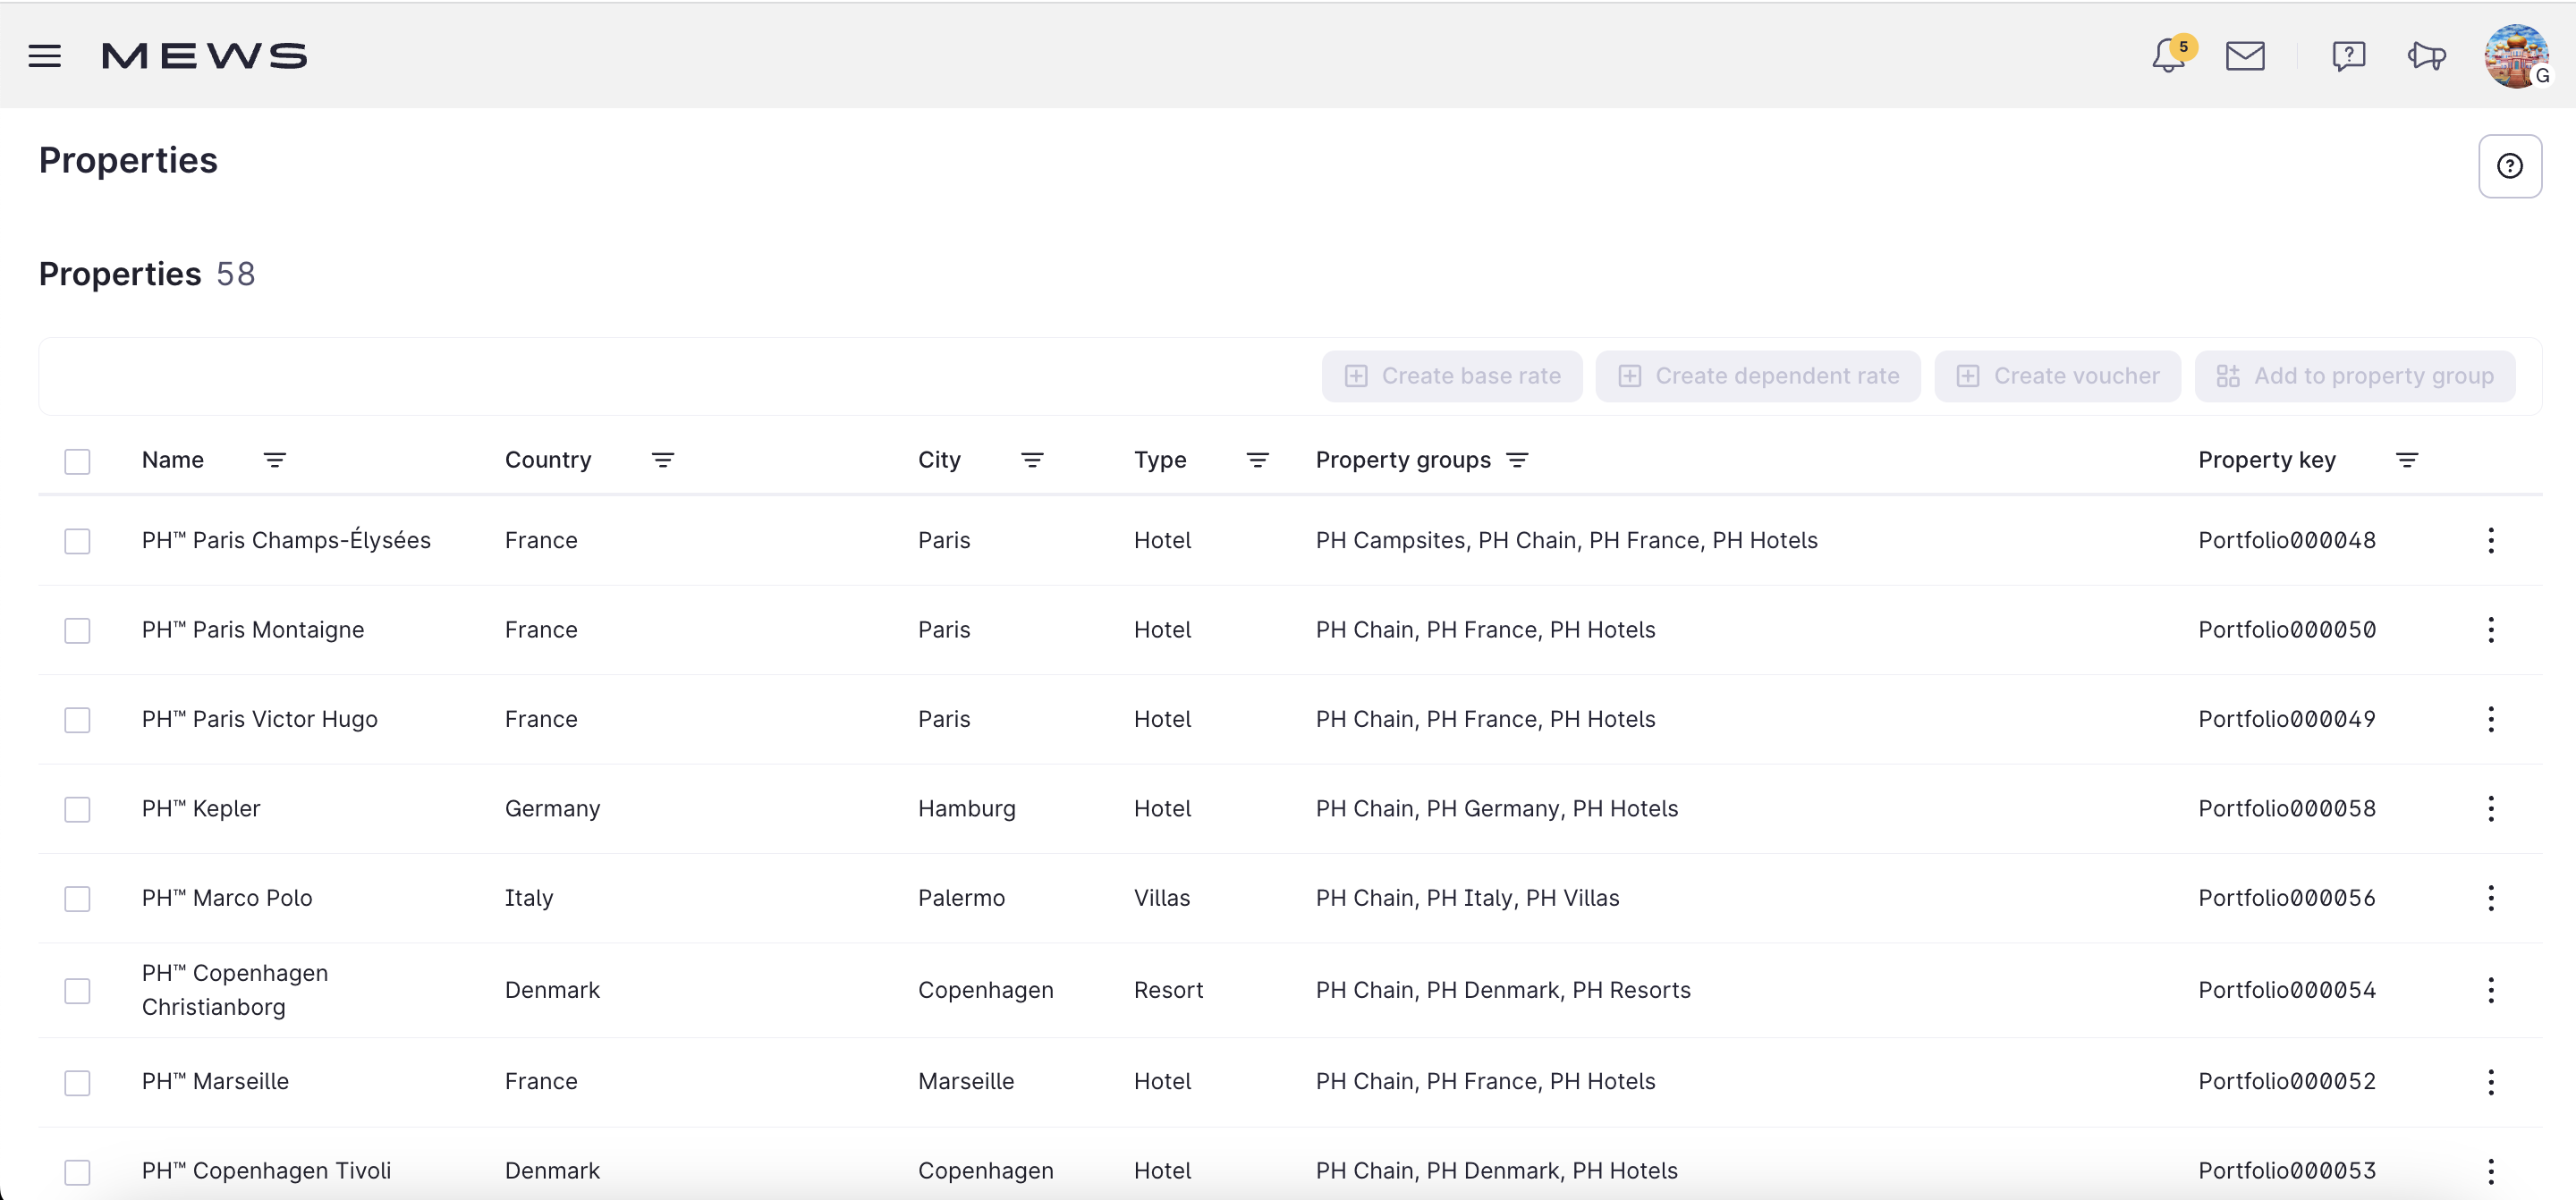Open the PH Kepler property name
2576x1200 pixels.
click(201, 808)
